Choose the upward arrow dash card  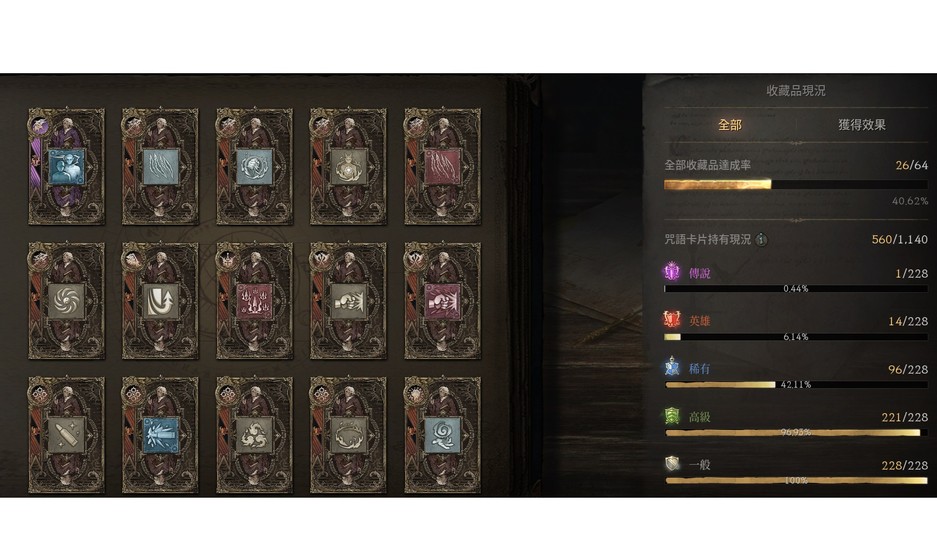160,300
